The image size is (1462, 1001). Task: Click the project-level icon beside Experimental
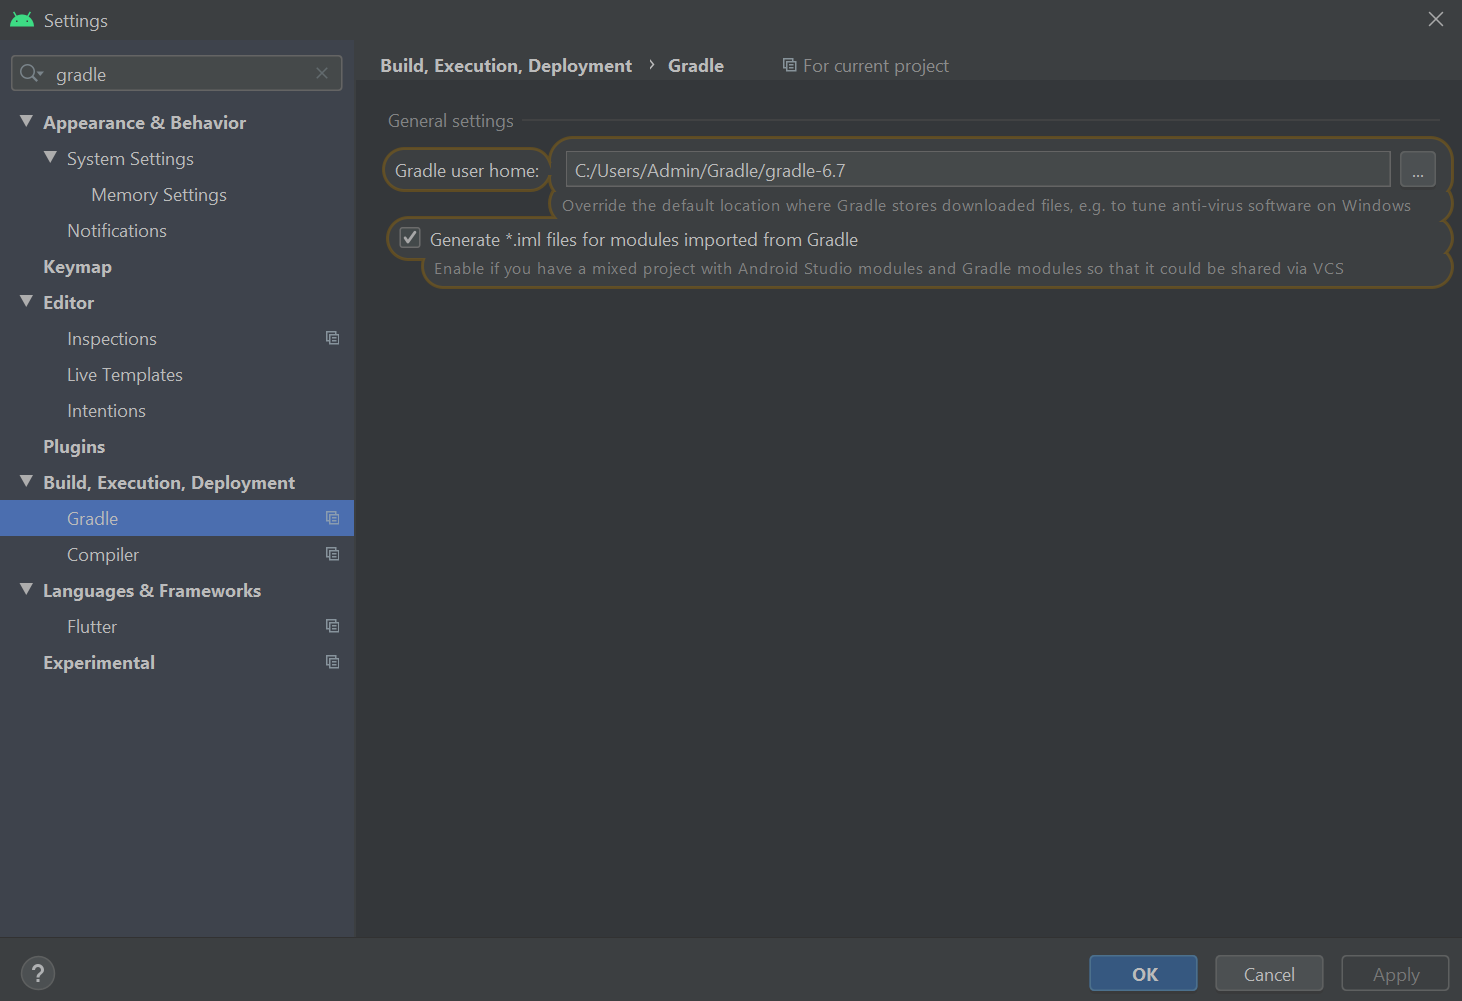point(333,662)
